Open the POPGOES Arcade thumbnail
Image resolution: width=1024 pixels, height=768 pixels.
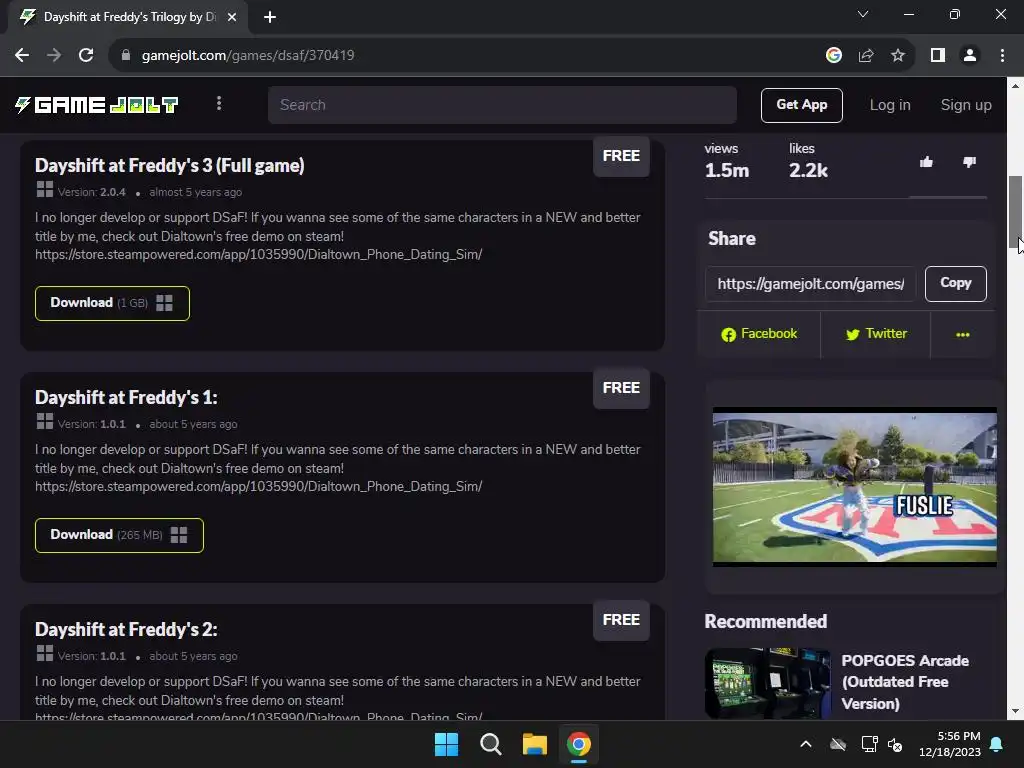pyautogui.click(x=768, y=683)
